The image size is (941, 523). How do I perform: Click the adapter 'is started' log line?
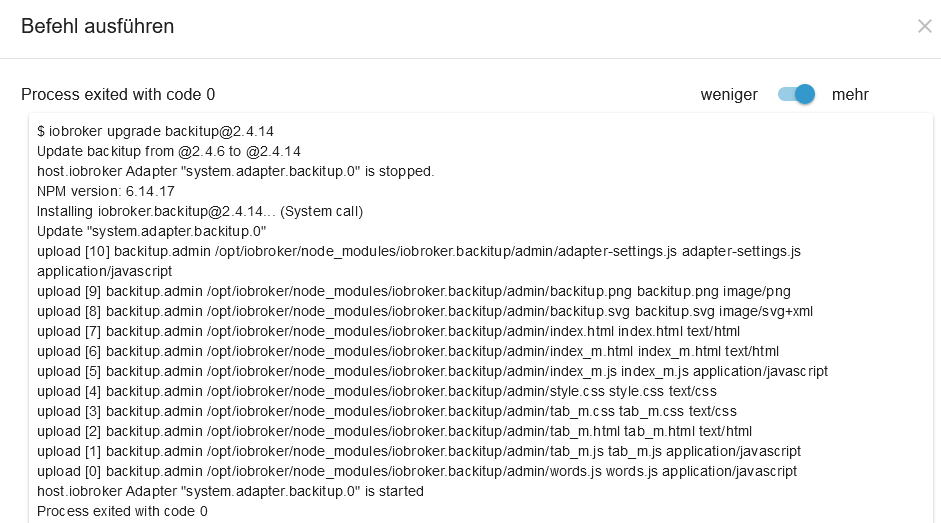[x=230, y=491]
